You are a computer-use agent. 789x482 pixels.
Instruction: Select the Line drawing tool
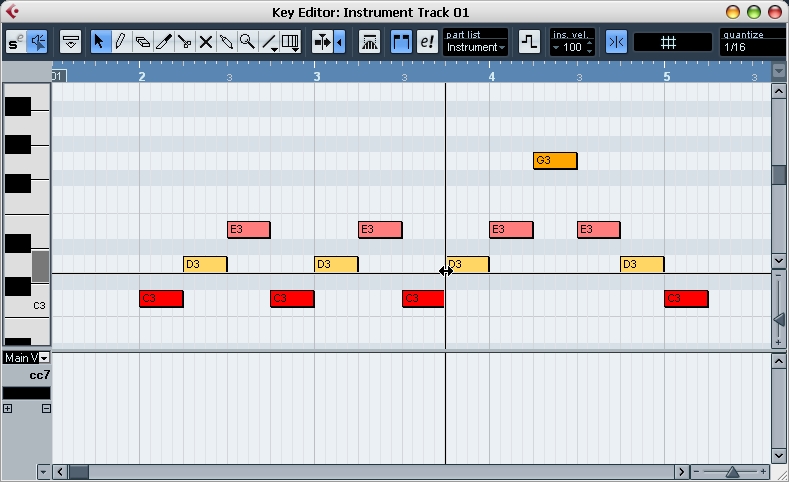(x=270, y=42)
